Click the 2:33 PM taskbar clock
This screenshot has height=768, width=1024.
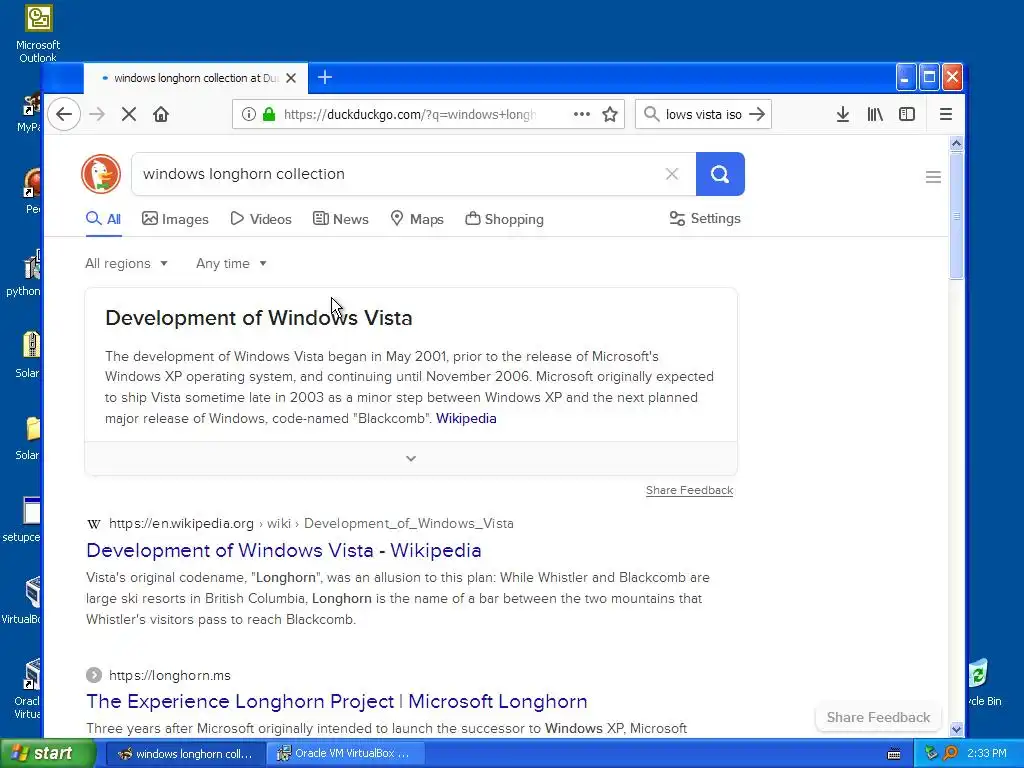(987, 753)
